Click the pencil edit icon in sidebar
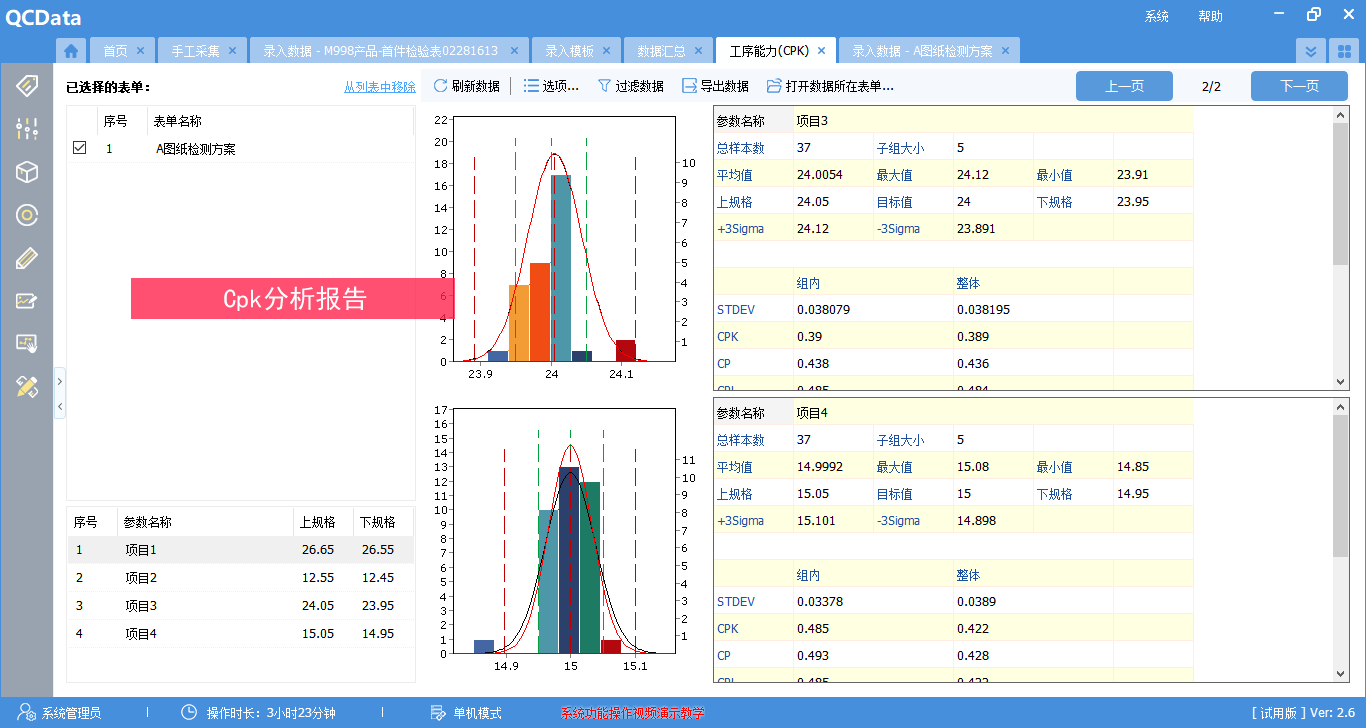Image resolution: width=1366 pixels, height=728 pixels. [x=26, y=258]
